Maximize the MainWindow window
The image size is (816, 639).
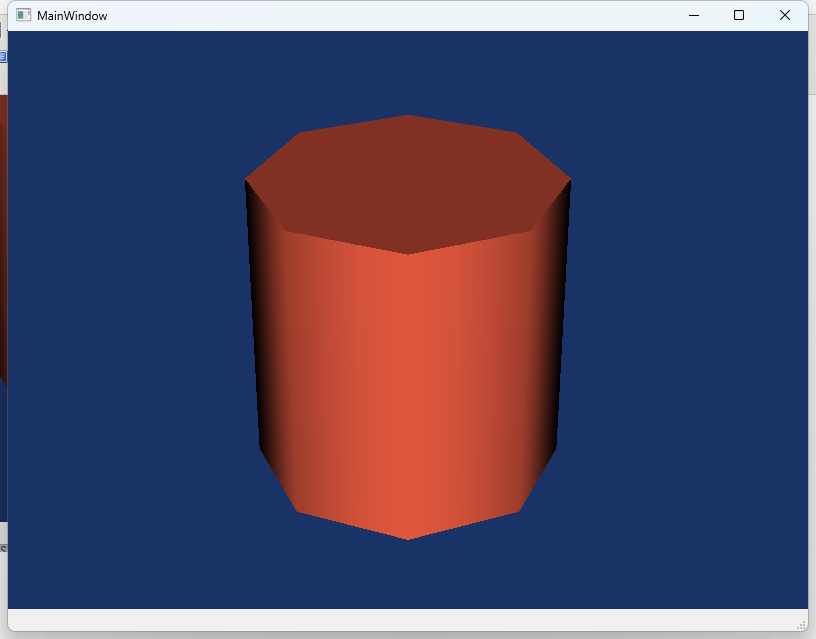pos(739,15)
